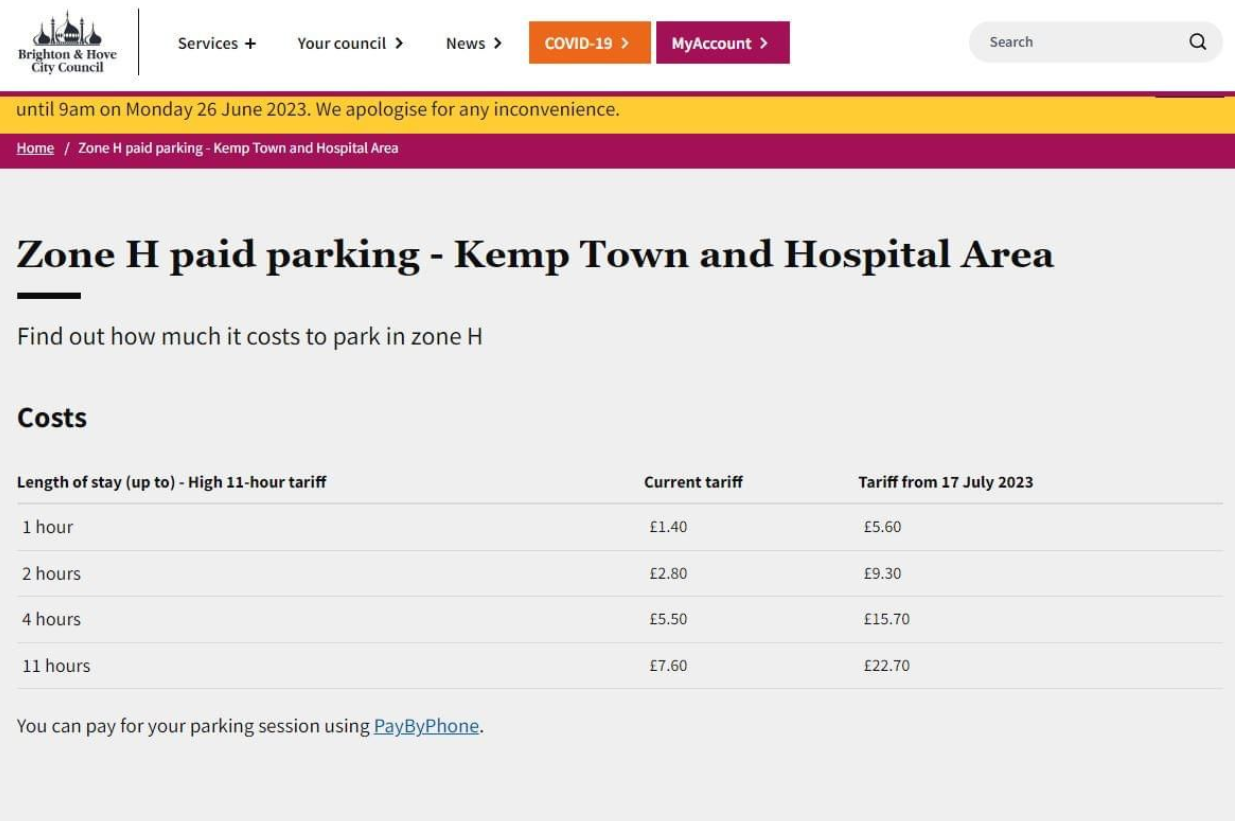Click the £2.80 current tariff value
This screenshot has height=821, width=1235.
point(668,573)
